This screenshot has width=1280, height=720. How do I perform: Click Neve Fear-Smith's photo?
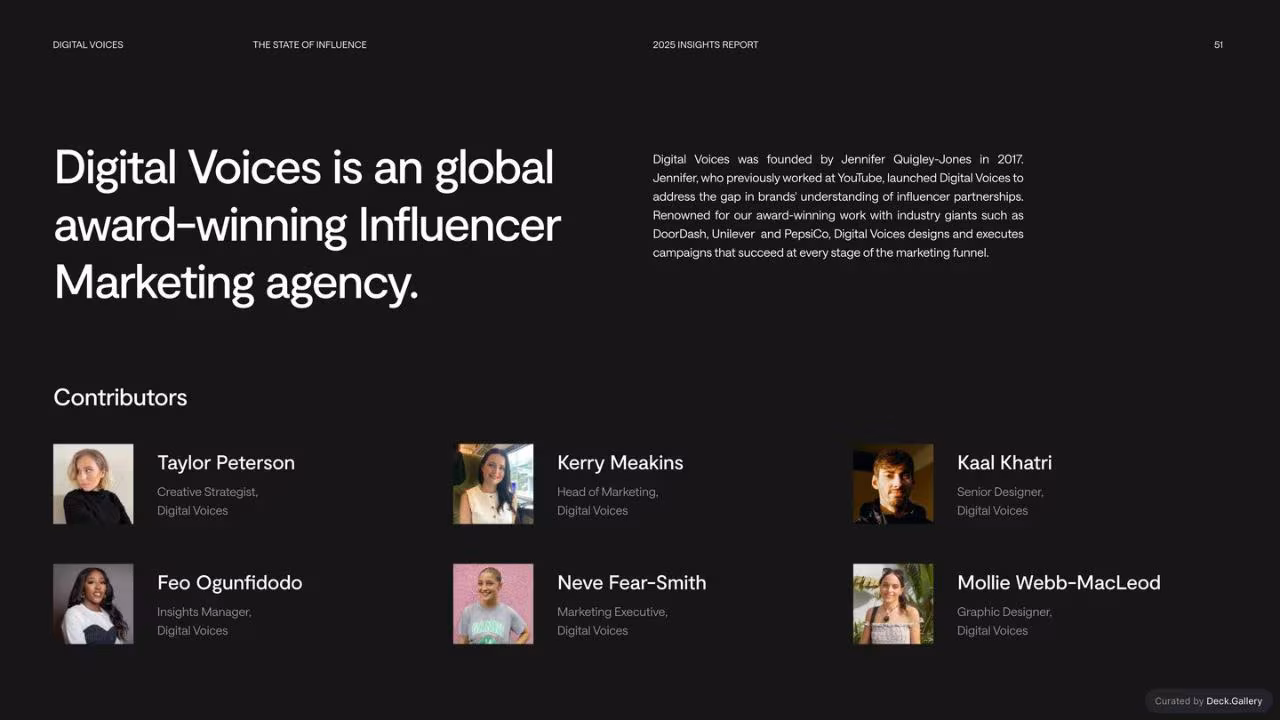click(x=493, y=604)
